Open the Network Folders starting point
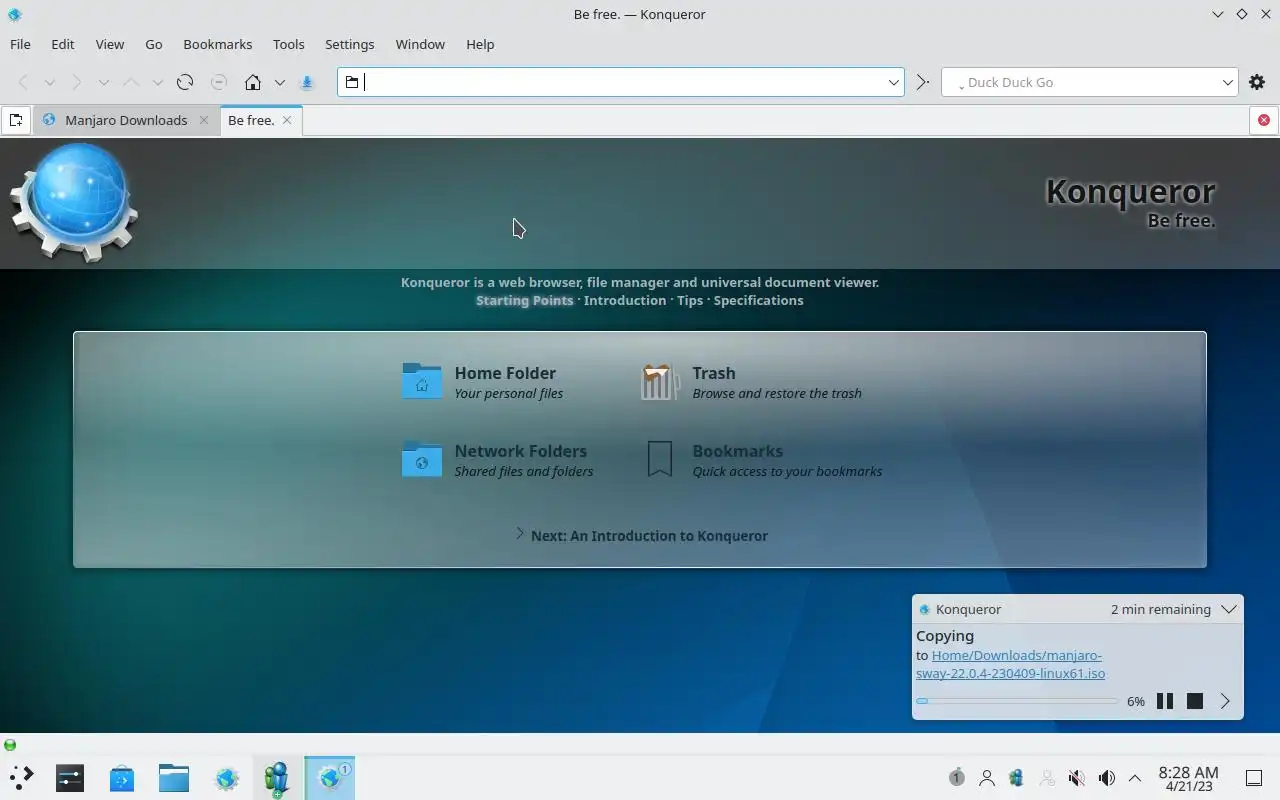This screenshot has width=1280, height=800. pos(497,459)
